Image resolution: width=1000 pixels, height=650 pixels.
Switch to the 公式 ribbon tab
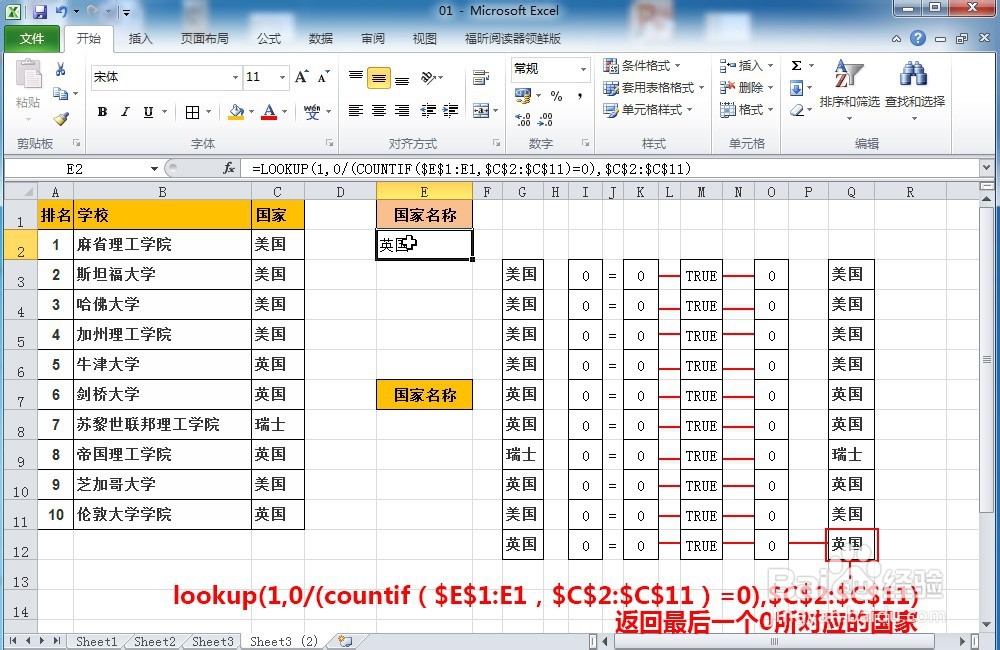[x=269, y=38]
